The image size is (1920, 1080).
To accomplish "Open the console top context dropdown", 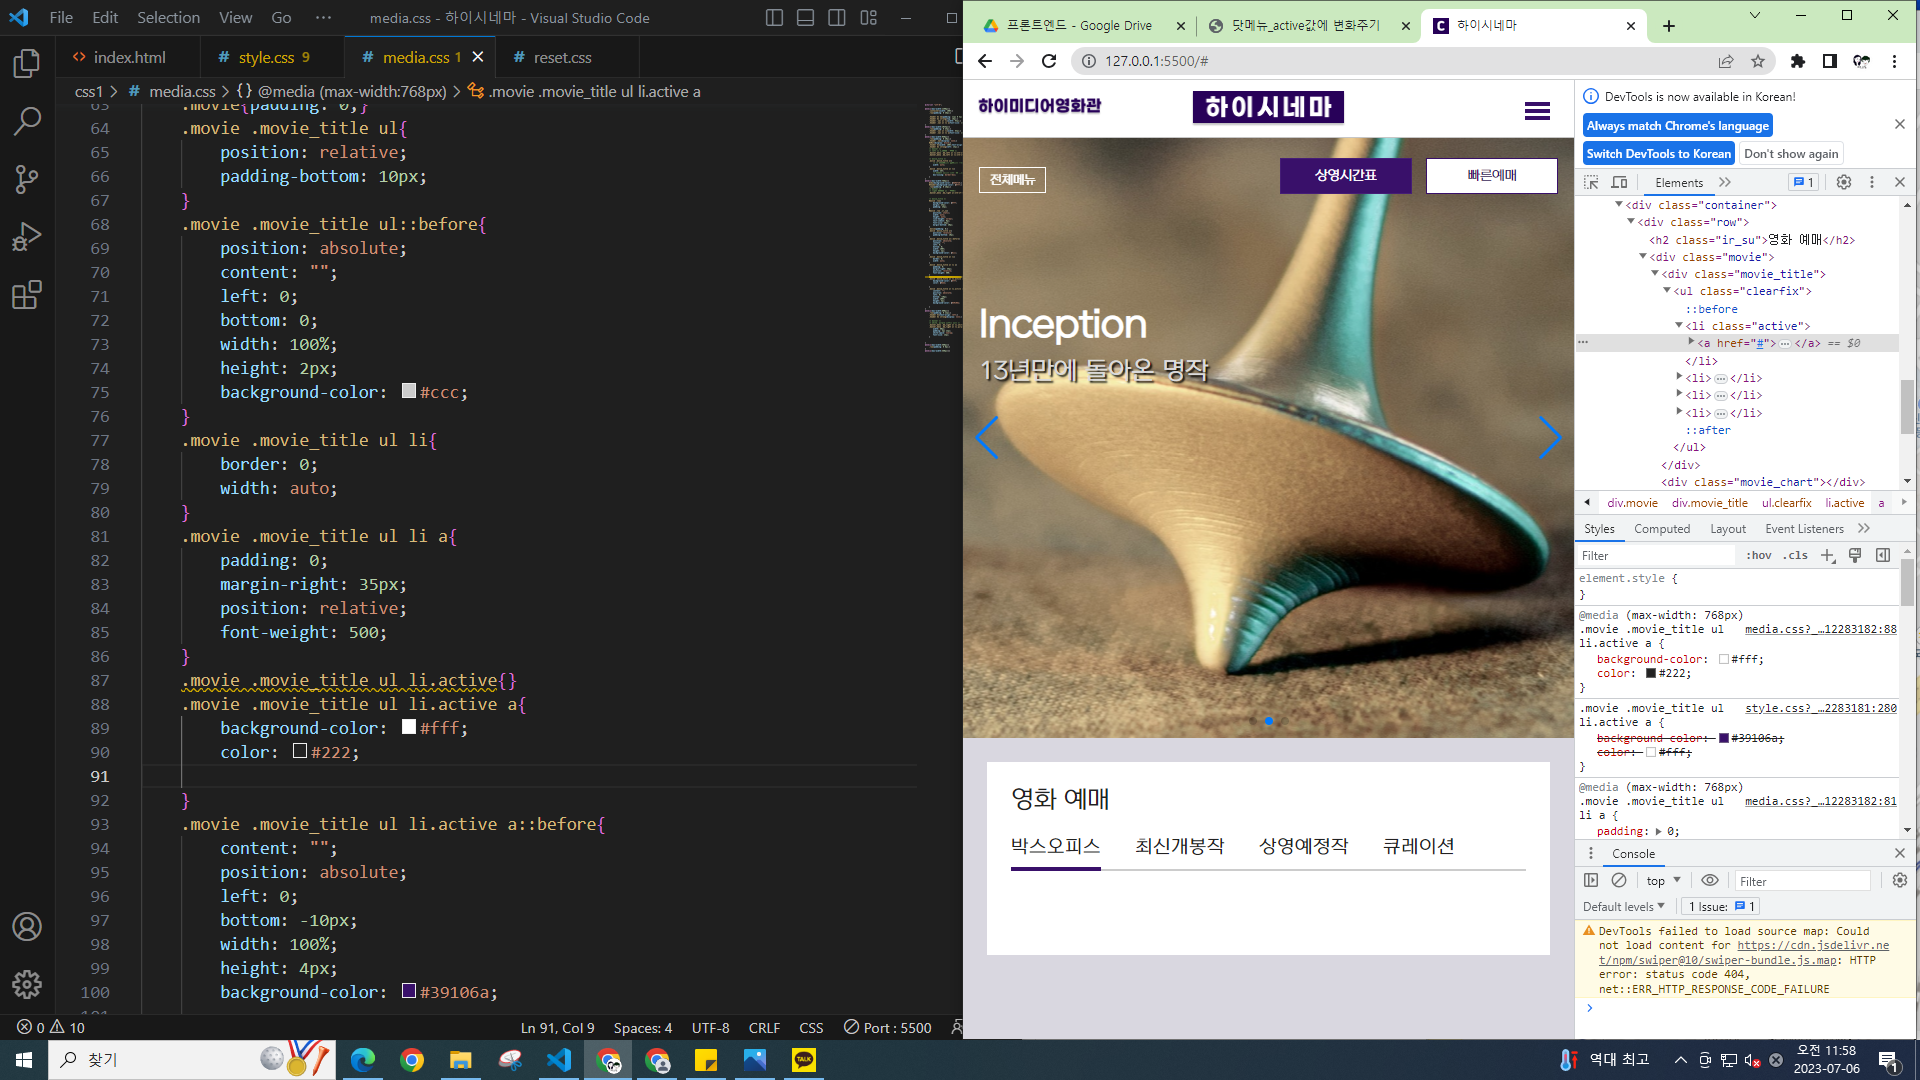I will click(x=1663, y=880).
